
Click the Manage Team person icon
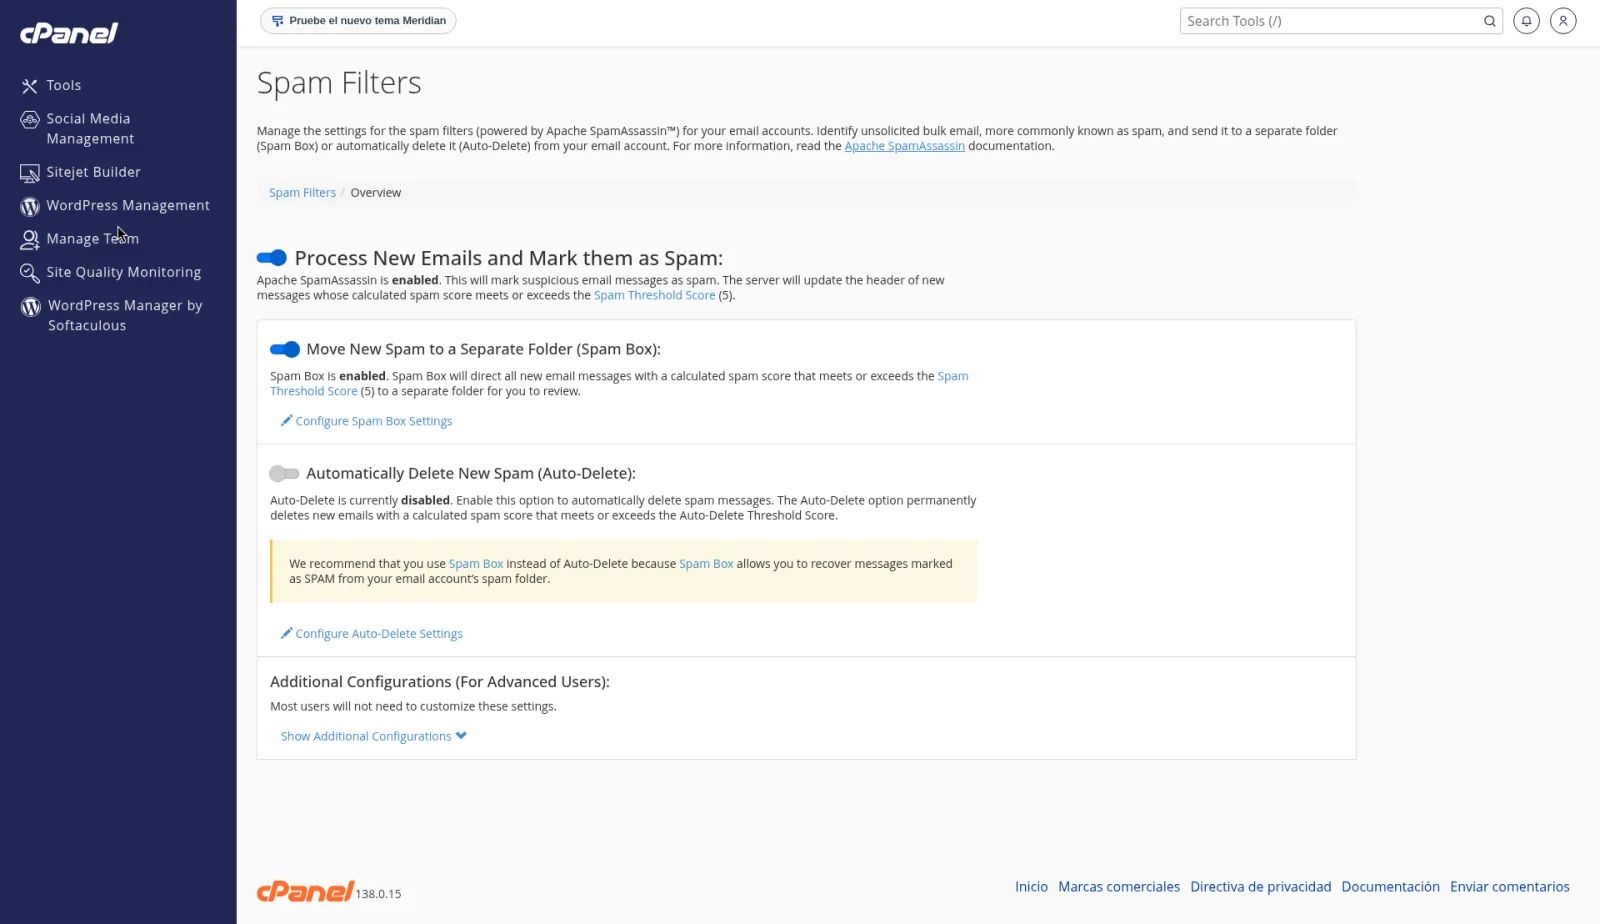(x=30, y=239)
